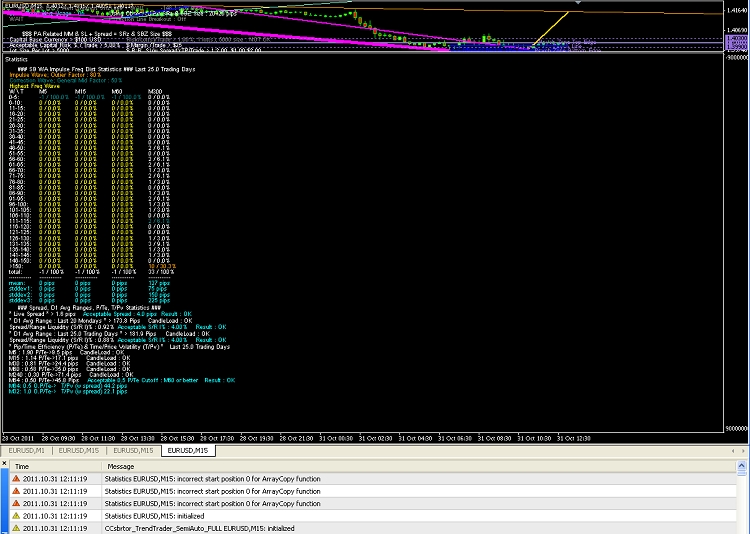Screen dimensions: 750x534
Task: Click the 'mean:' row label
Action: 17,283
